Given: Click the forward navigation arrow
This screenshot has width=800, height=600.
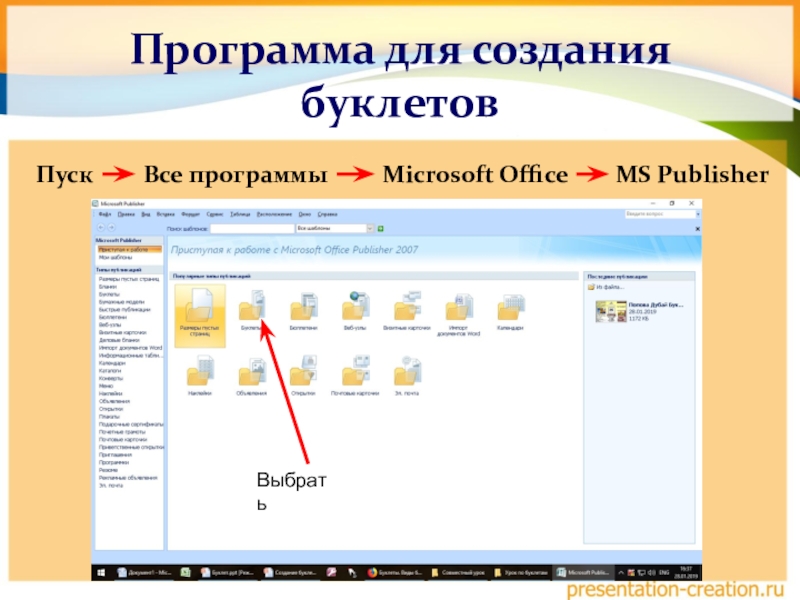Looking at the screenshot, I should point(111,228).
